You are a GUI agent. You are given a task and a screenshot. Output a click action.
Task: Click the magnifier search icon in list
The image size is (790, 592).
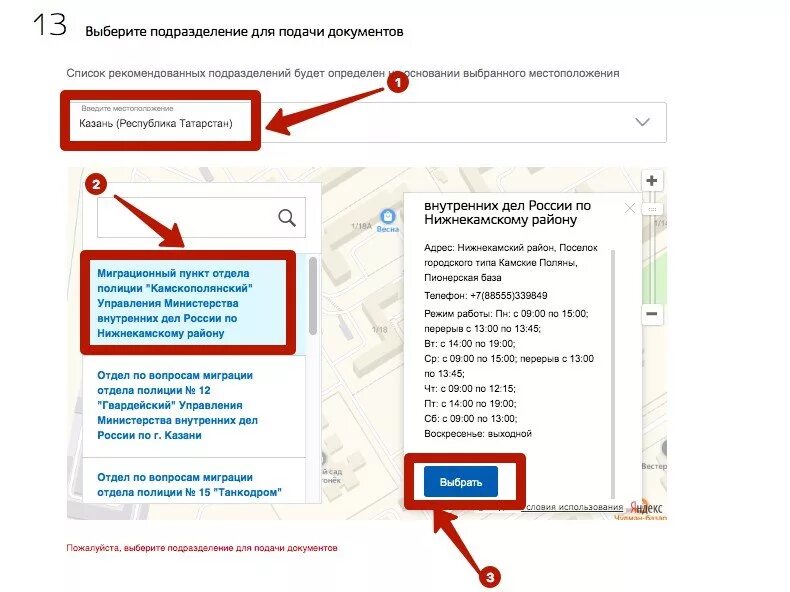click(x=287, y=218)
